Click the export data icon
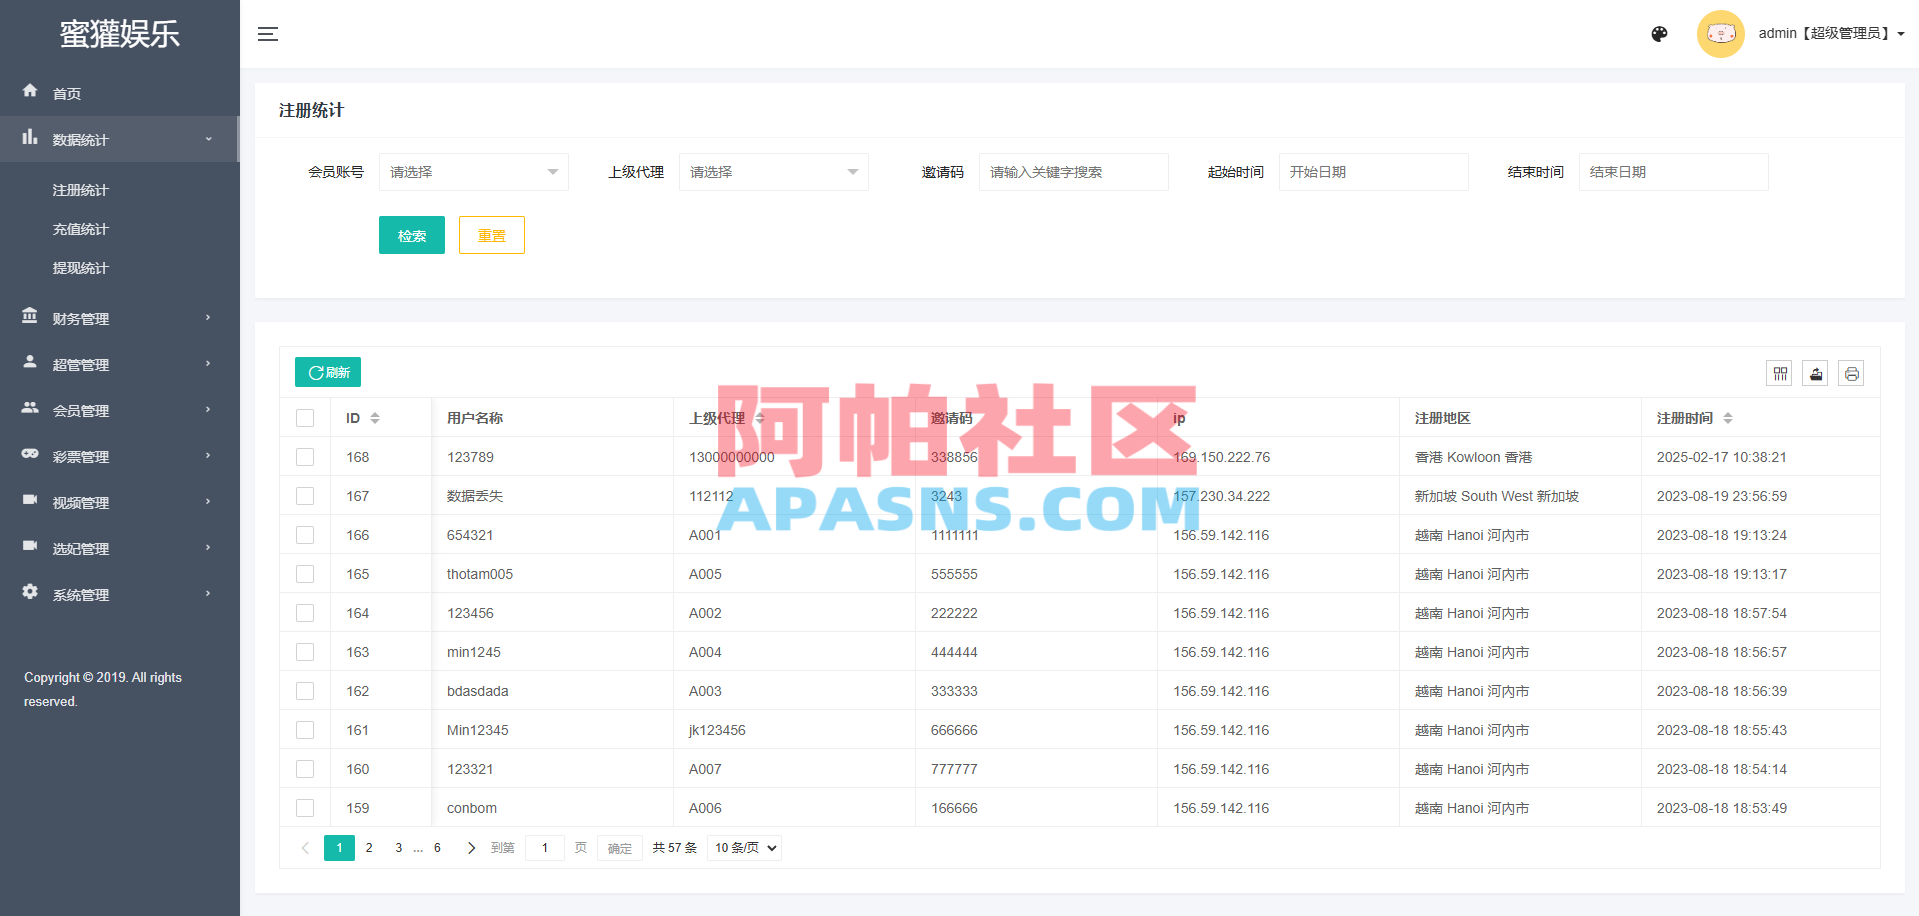Screen dimensions: 1919x916 pos(1815,372)
